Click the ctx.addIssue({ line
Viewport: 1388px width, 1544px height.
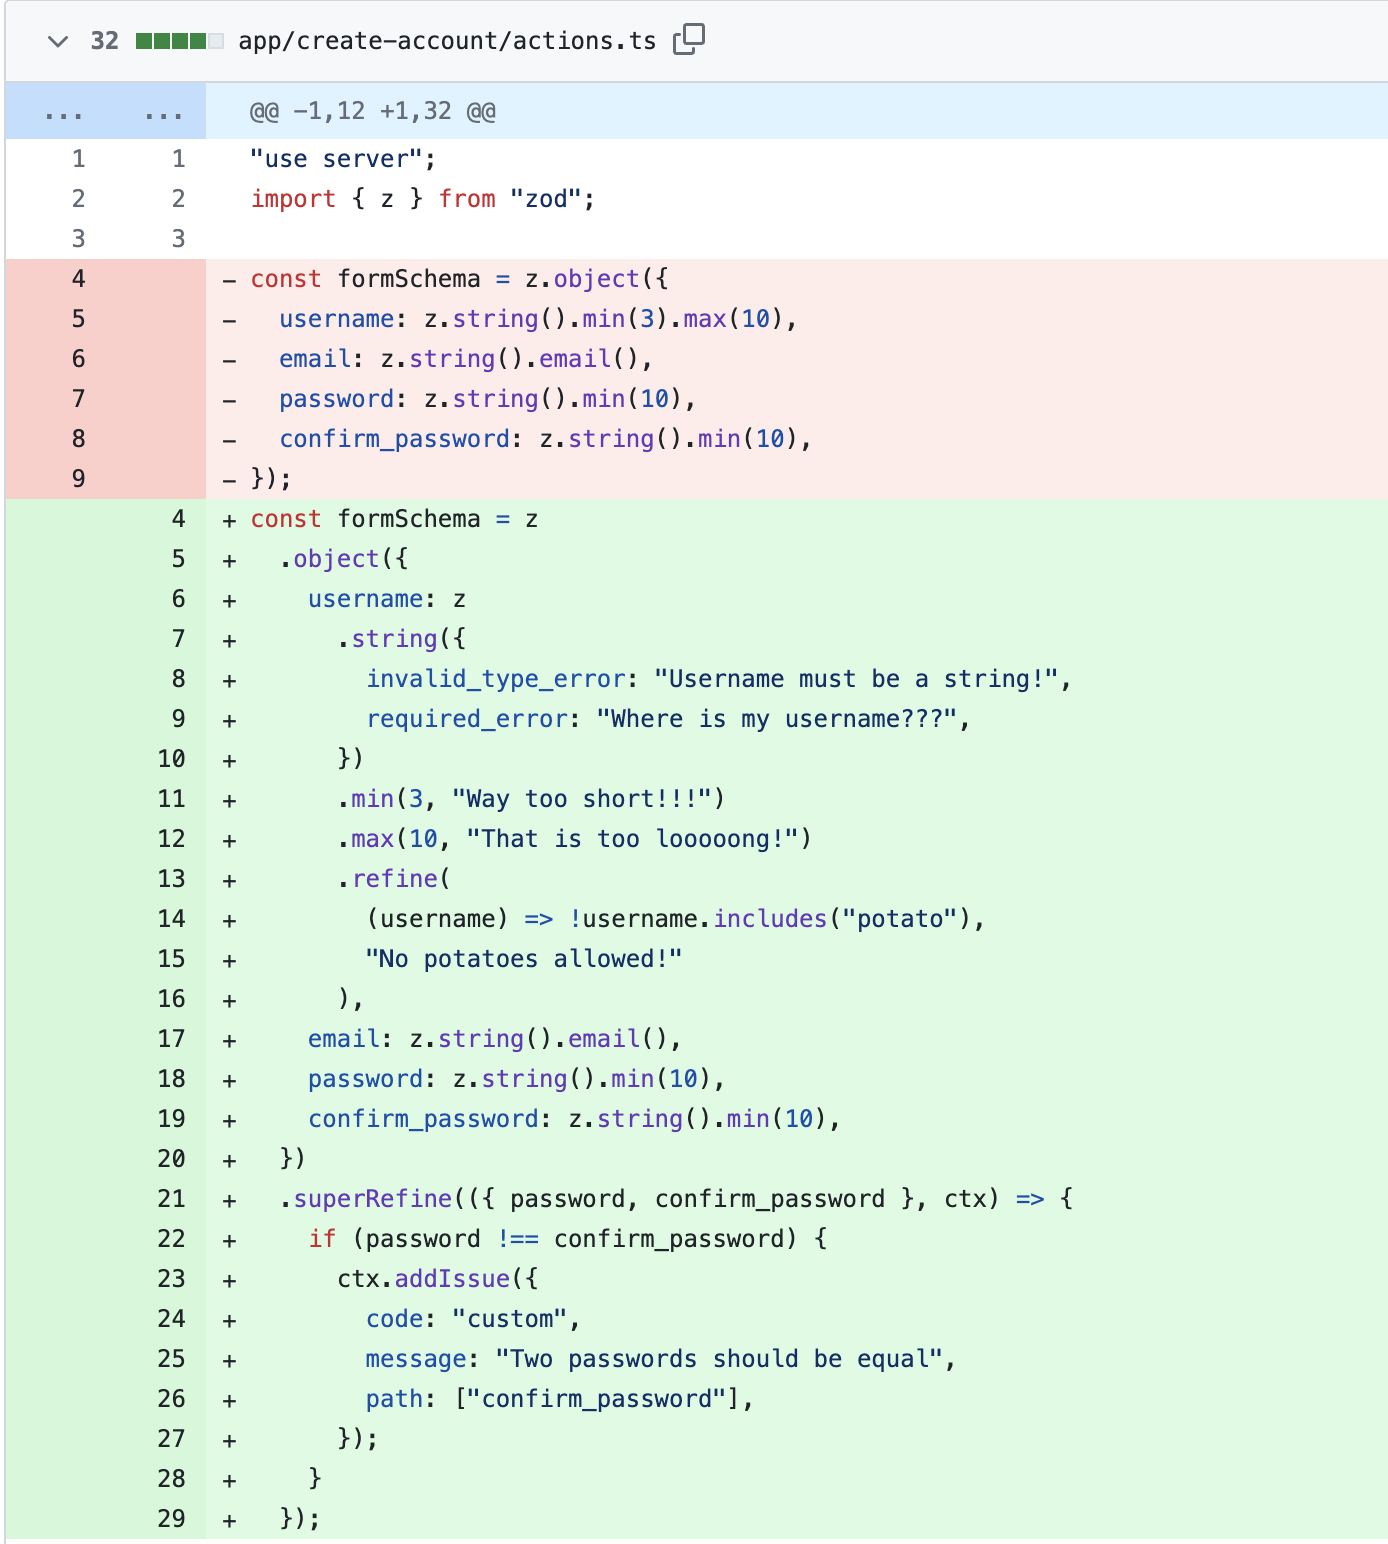point(438,1279)
